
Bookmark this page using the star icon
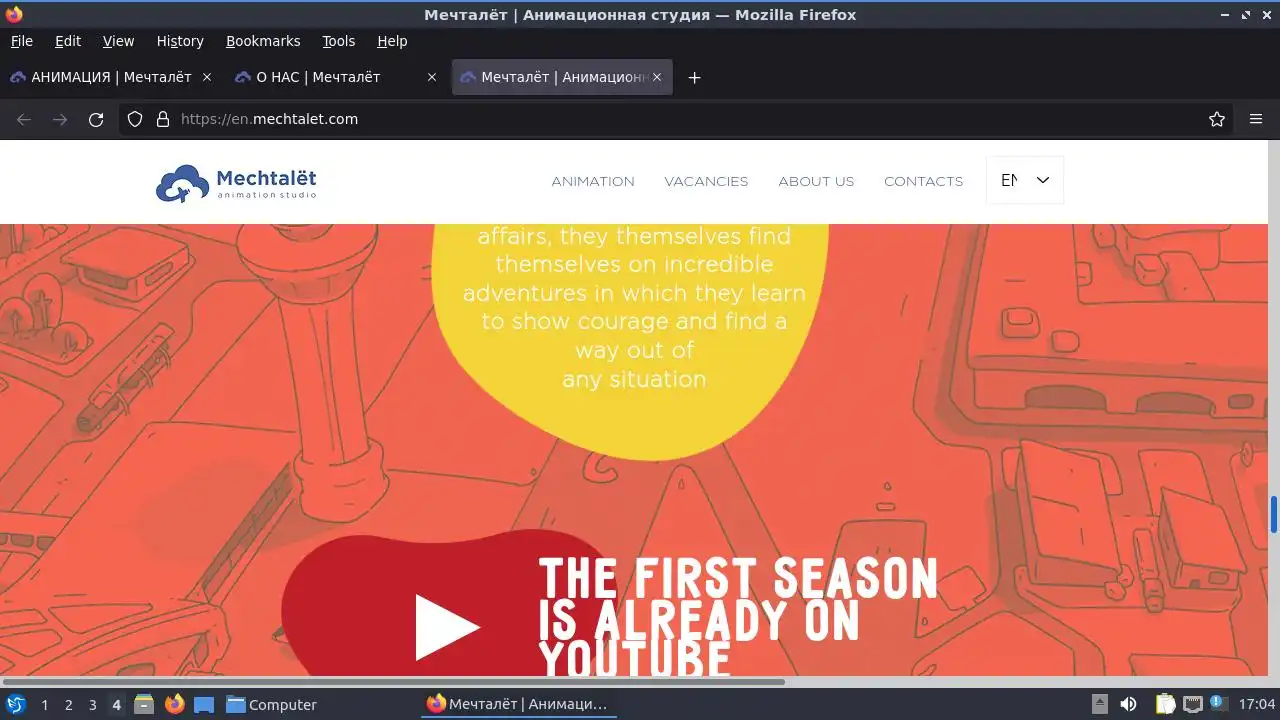[1217, 119]
